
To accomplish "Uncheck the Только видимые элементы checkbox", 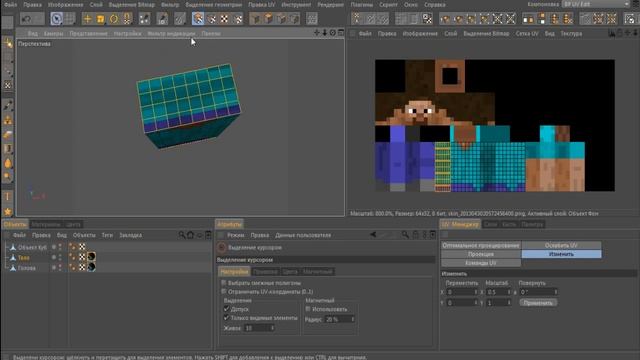I will point(226,318).
